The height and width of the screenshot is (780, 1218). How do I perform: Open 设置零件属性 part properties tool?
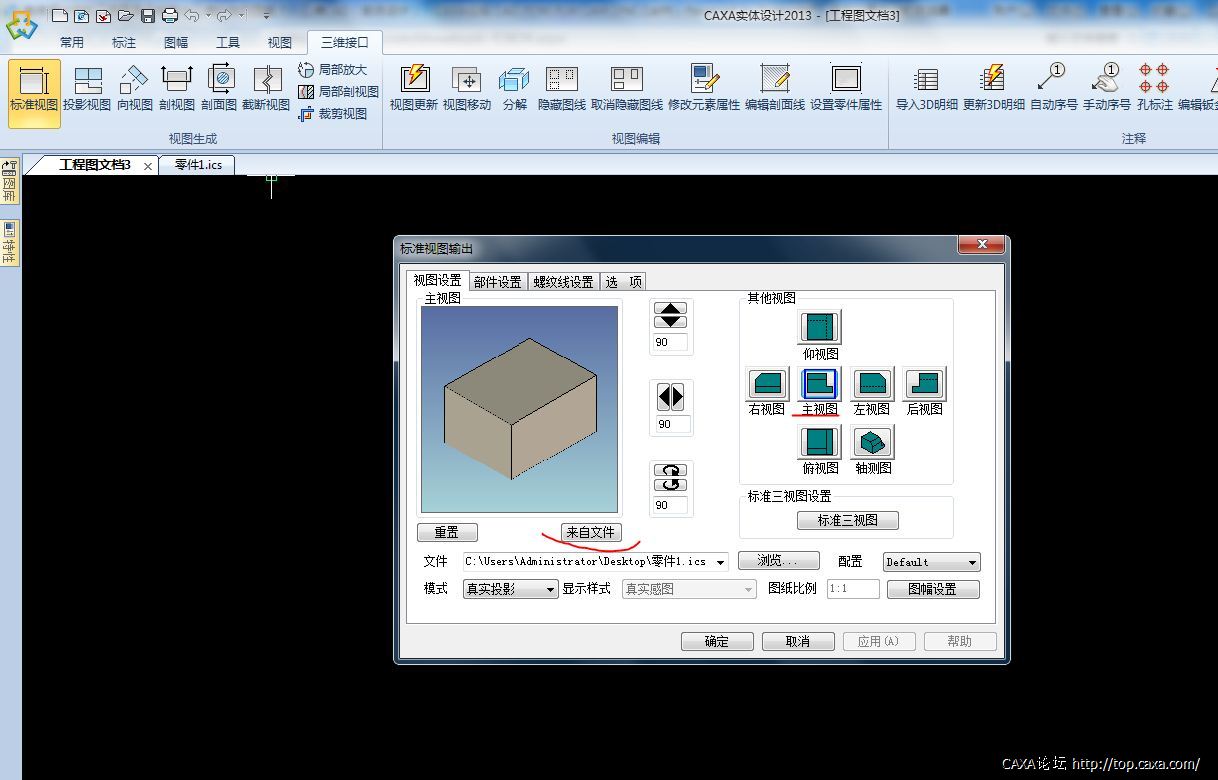[846, 89]
